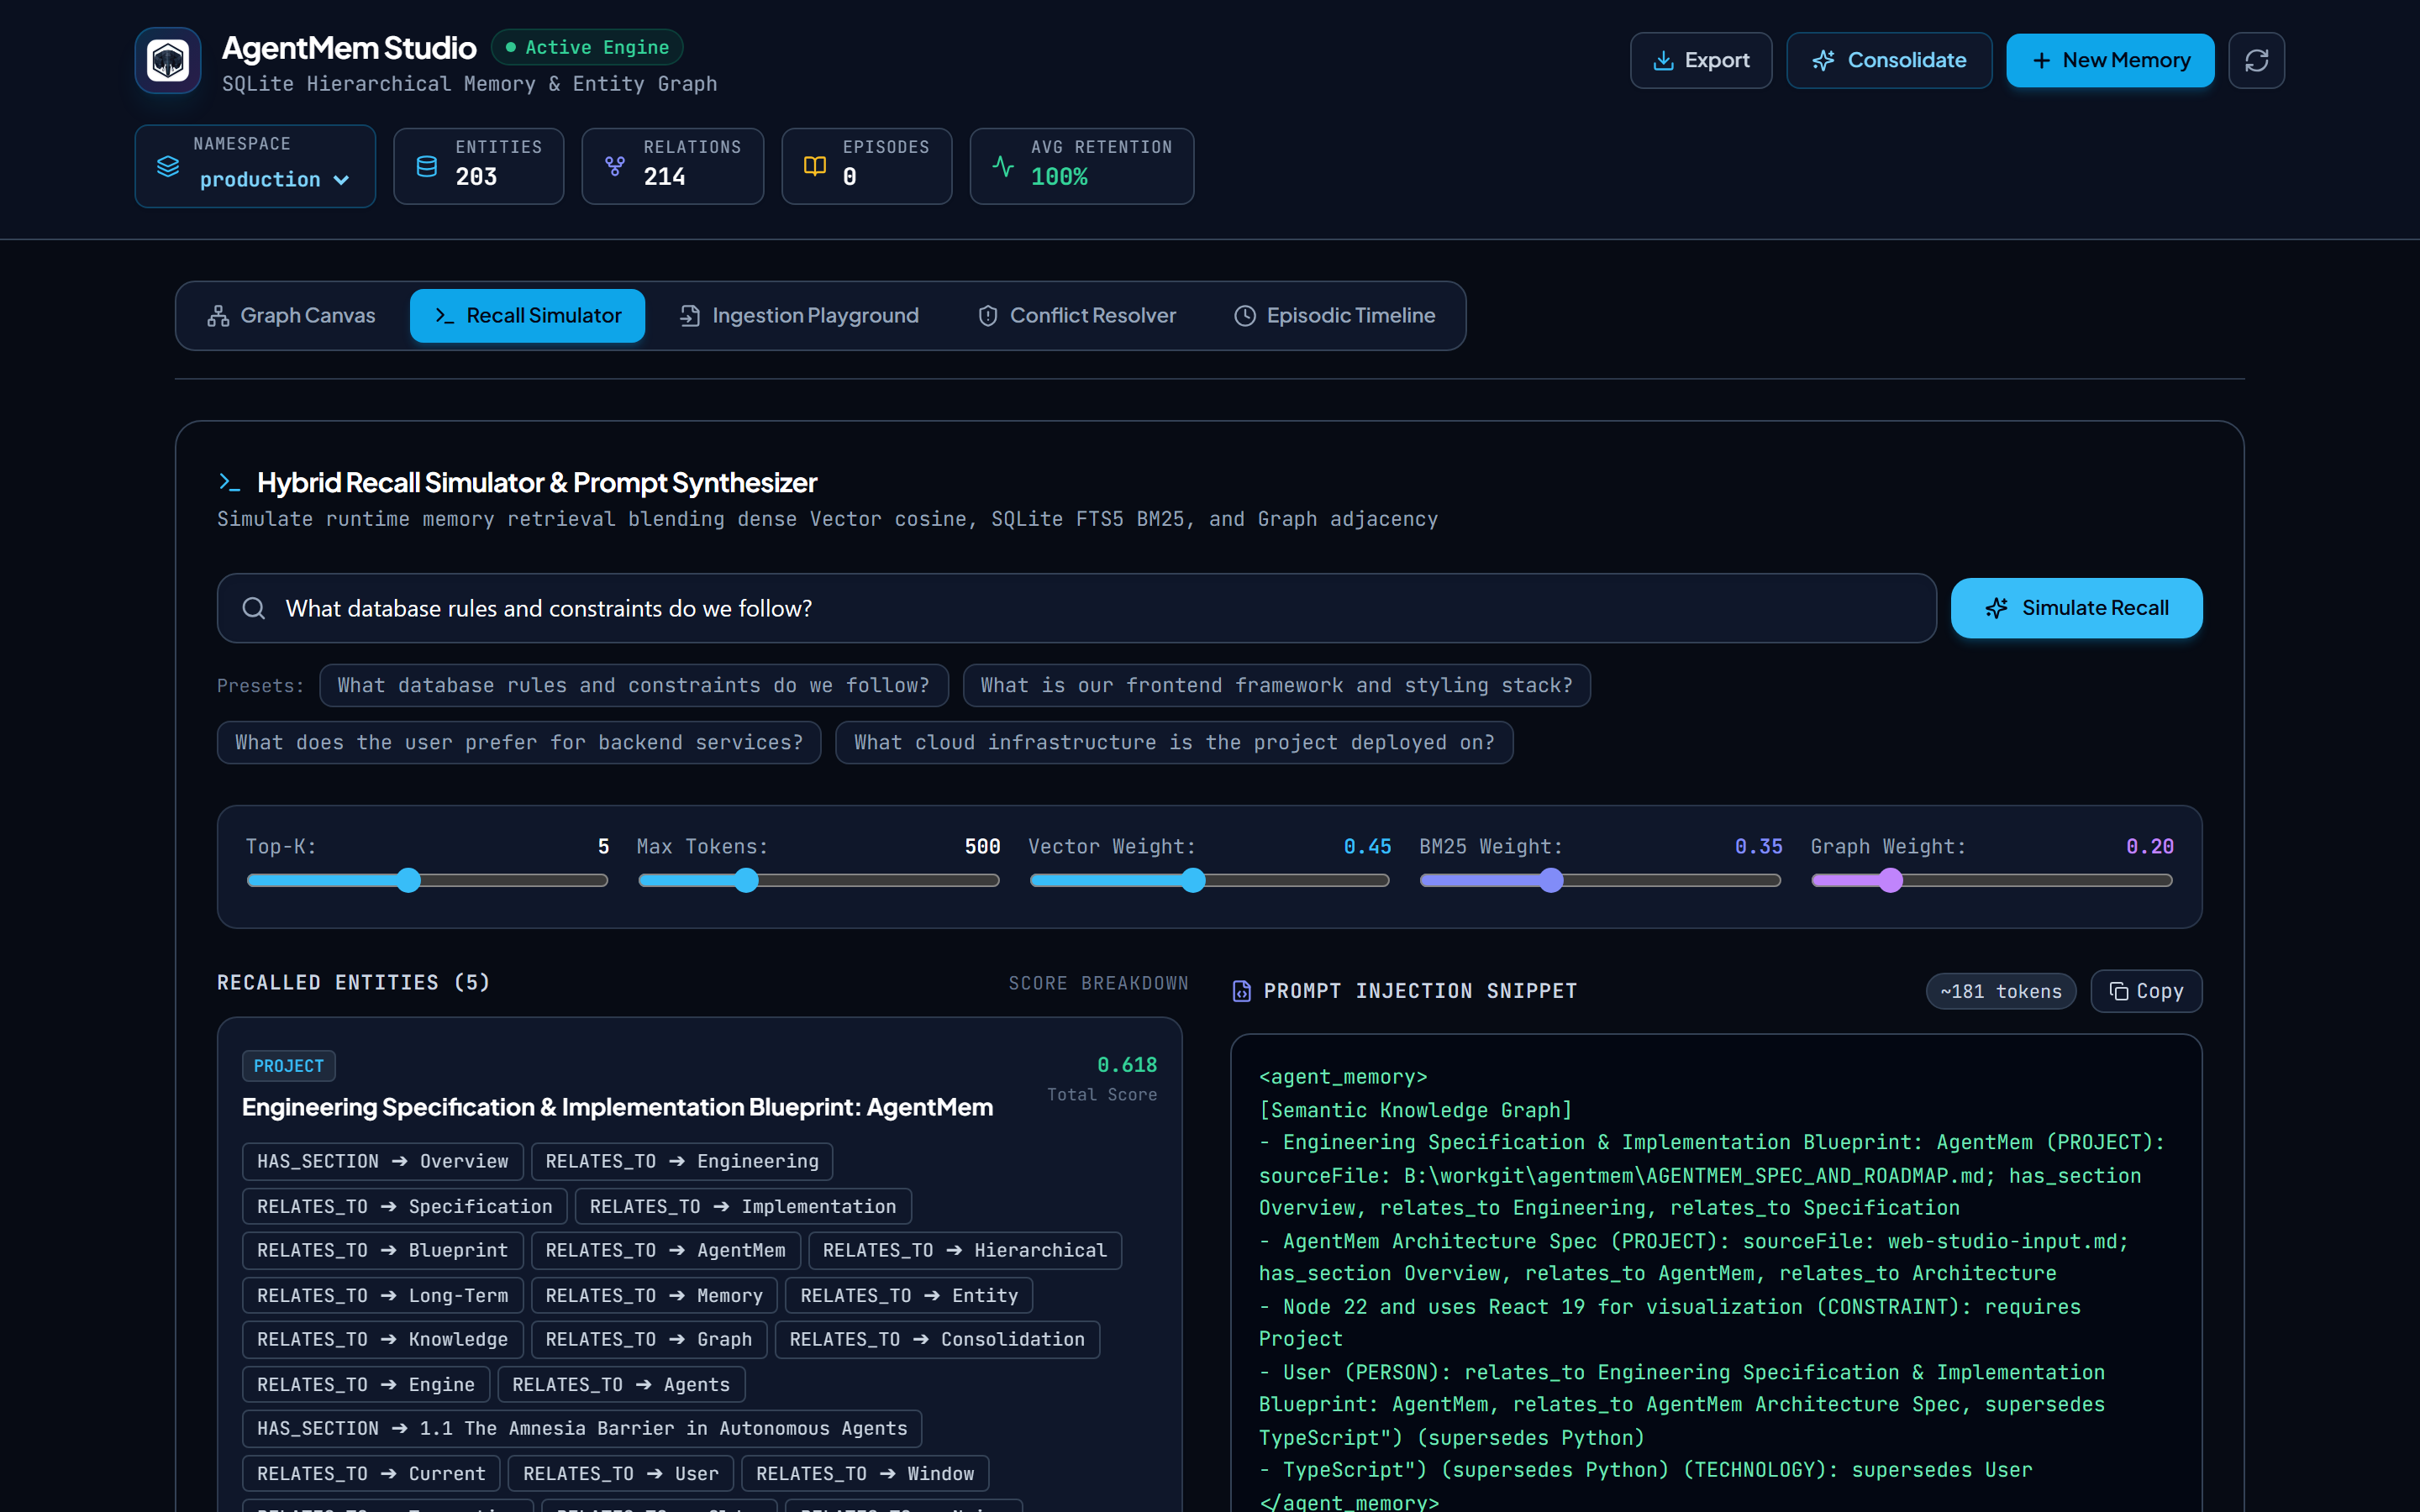The height and width of the screenshot is (1512, 2420).
Task: Click the Simulate Recall button
Action: tap(2076, 608)
